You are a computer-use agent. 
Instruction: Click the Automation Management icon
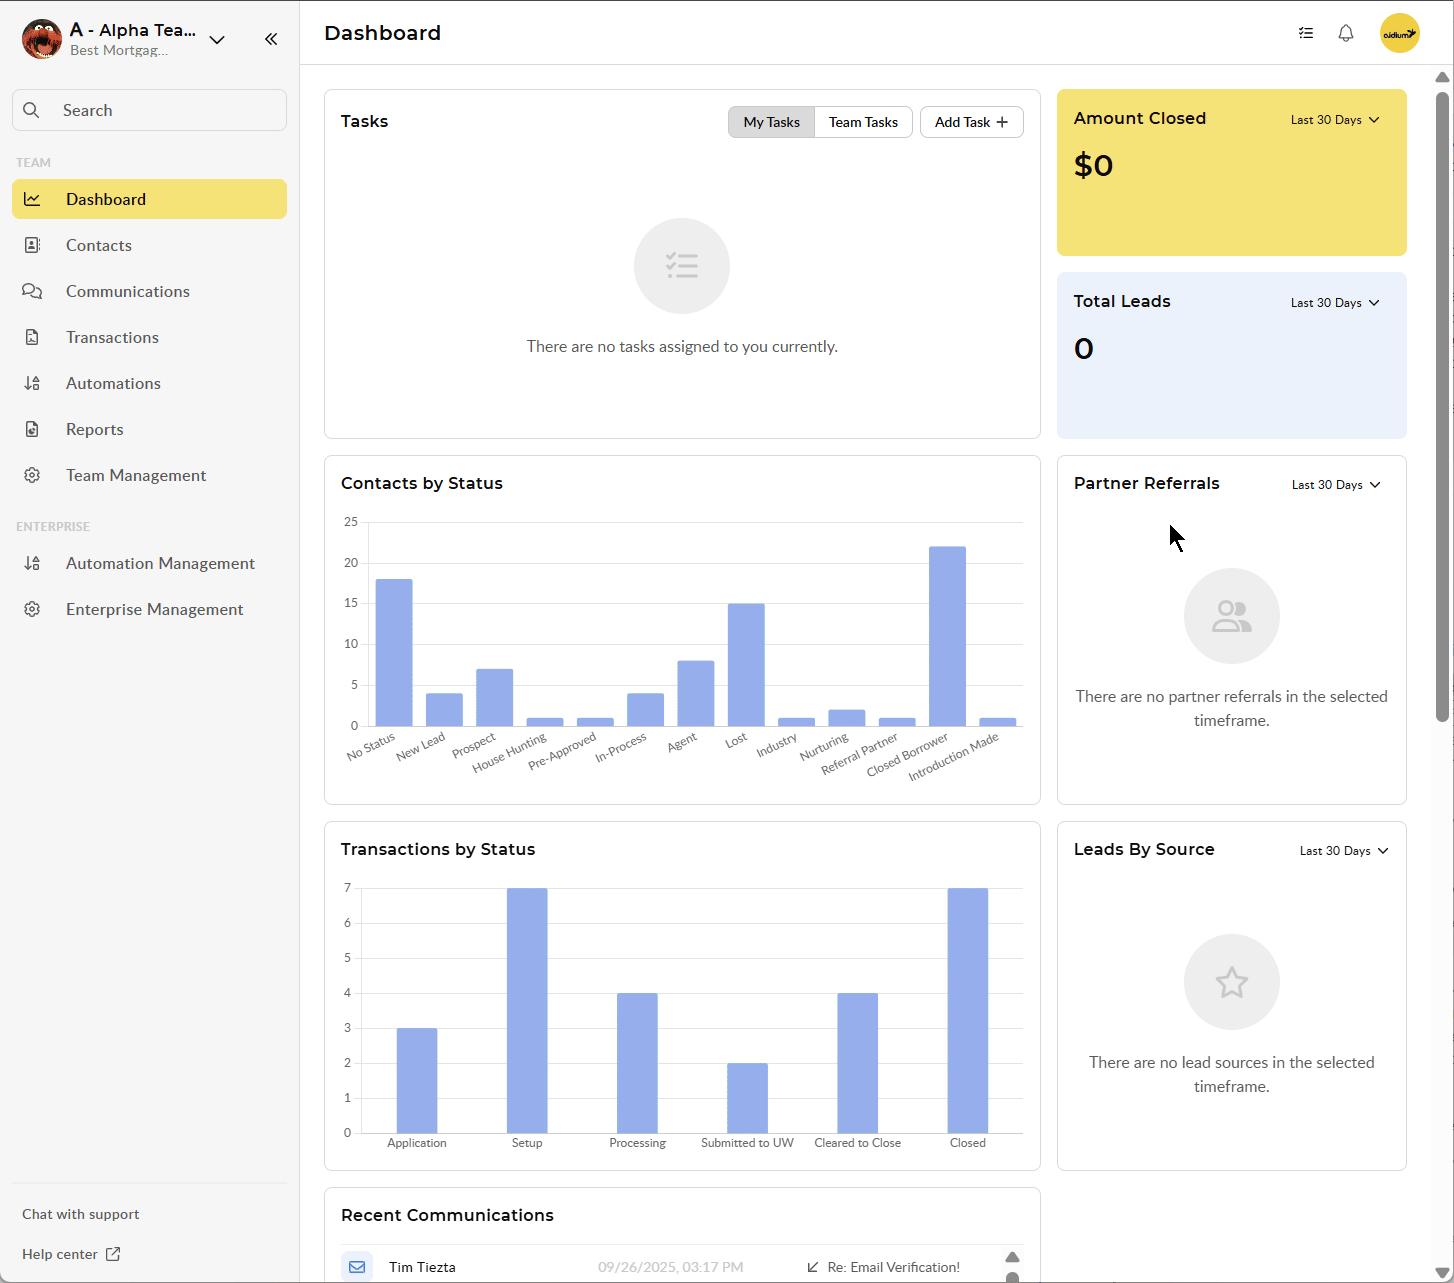[32, 563]
